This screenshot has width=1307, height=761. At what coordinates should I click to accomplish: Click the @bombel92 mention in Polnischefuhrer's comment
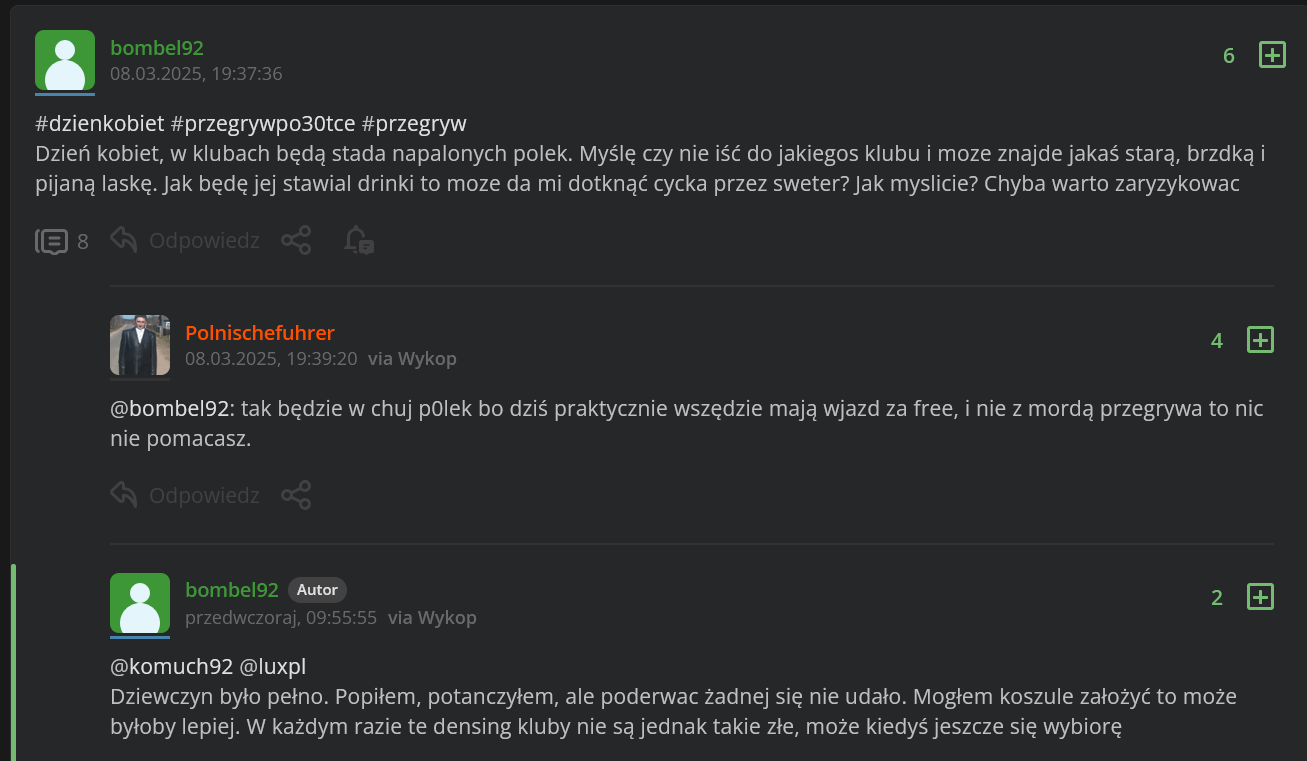tap(170, 409)
